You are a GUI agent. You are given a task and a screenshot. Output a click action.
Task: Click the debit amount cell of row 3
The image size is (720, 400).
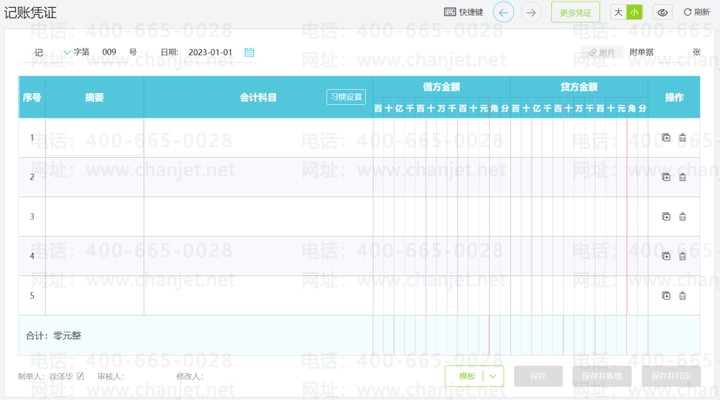click(x=441, y=217)
